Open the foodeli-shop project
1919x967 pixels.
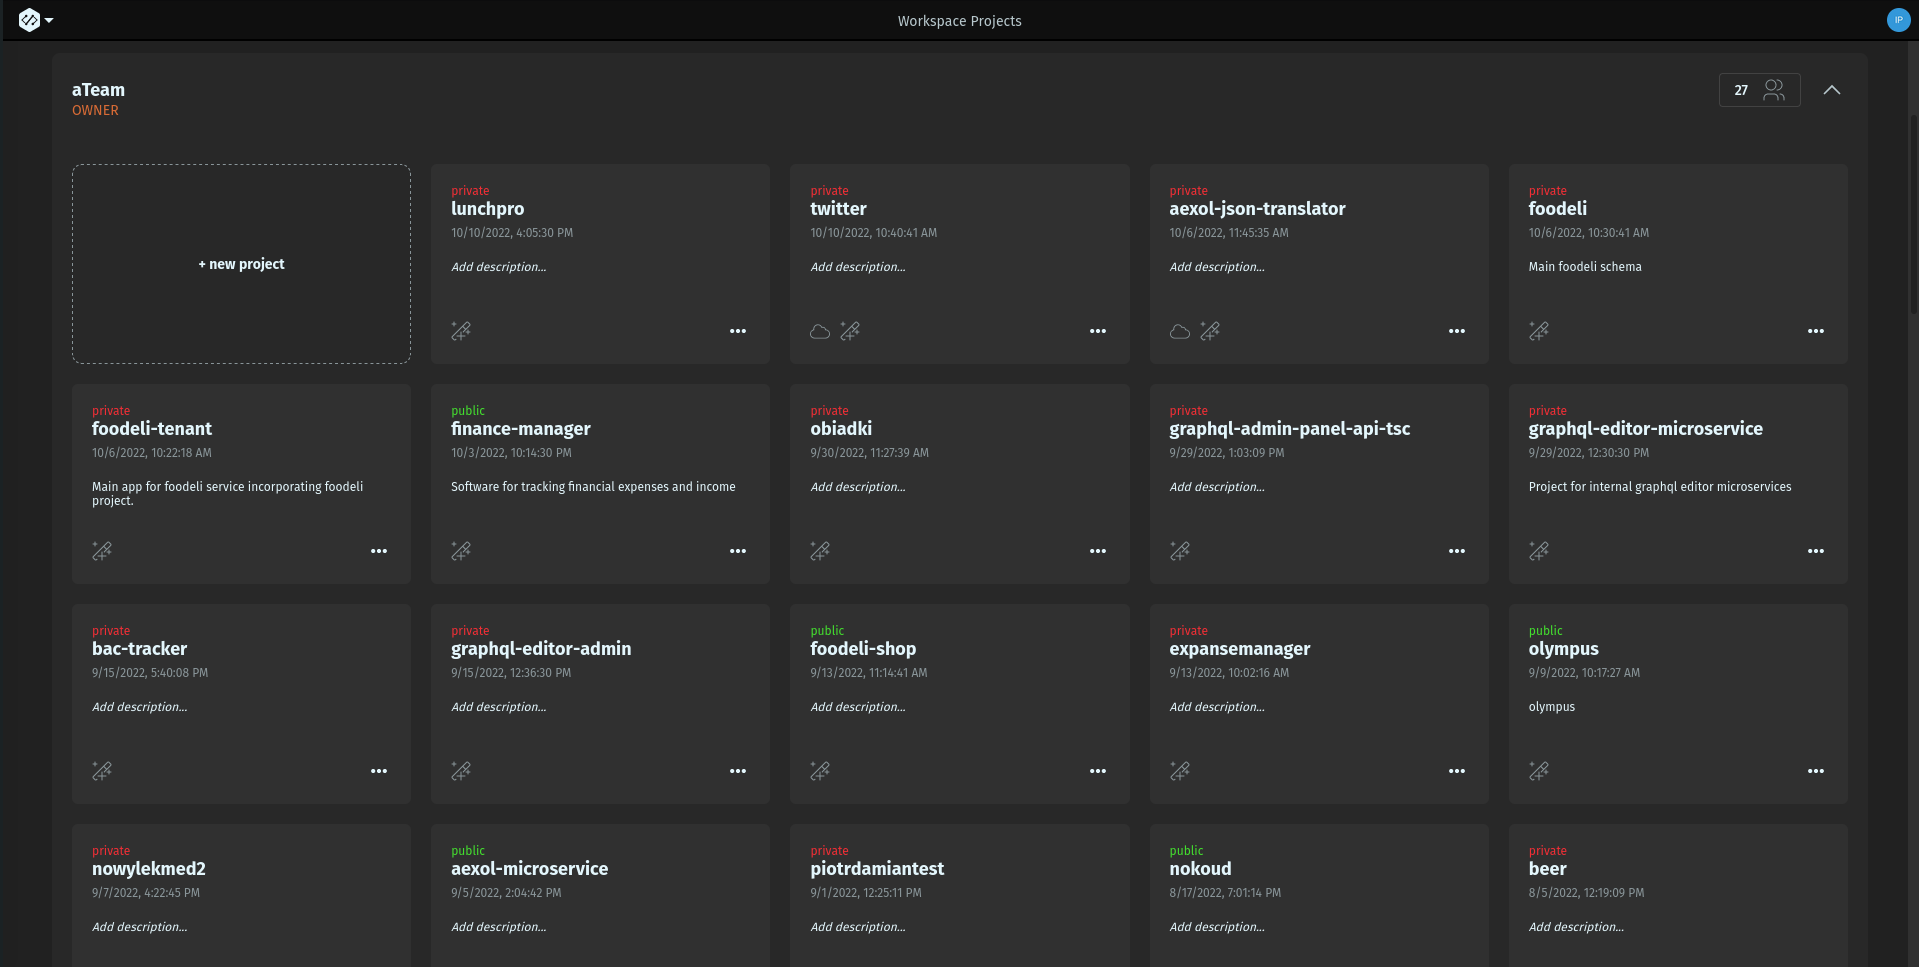(x=862, y=649)
